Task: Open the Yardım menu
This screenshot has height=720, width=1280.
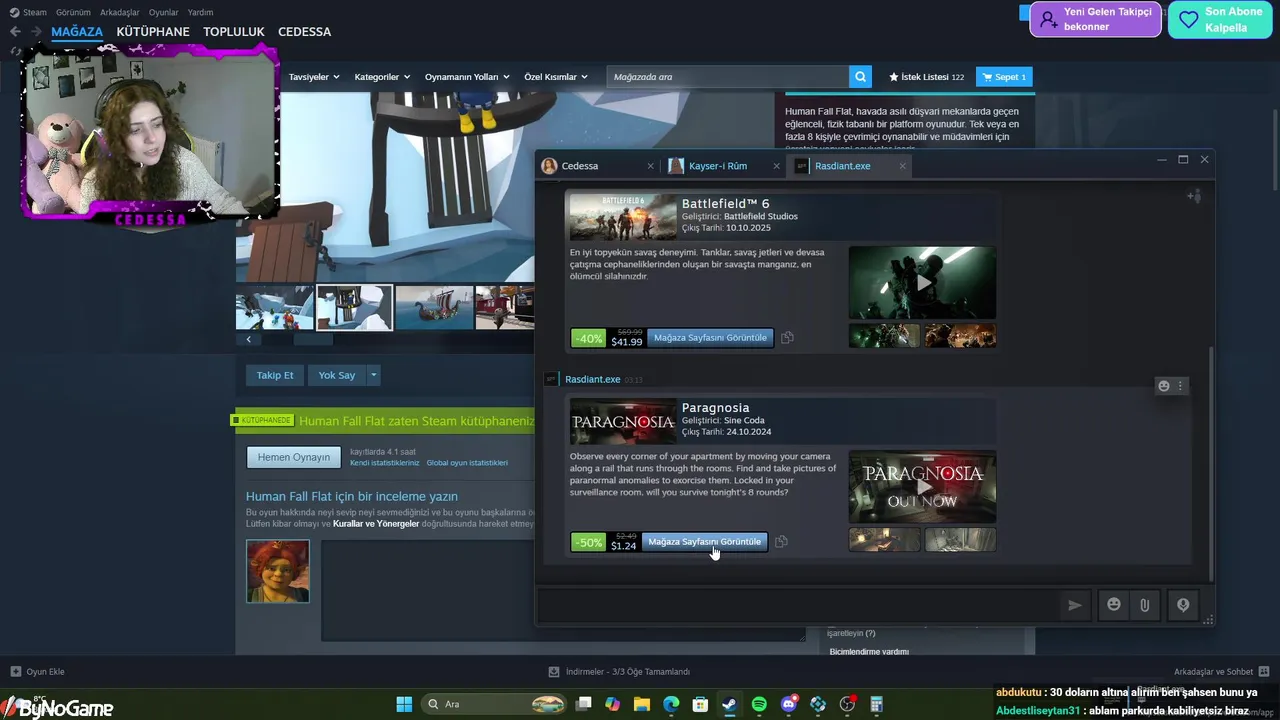Action: (x=200, y=12)
